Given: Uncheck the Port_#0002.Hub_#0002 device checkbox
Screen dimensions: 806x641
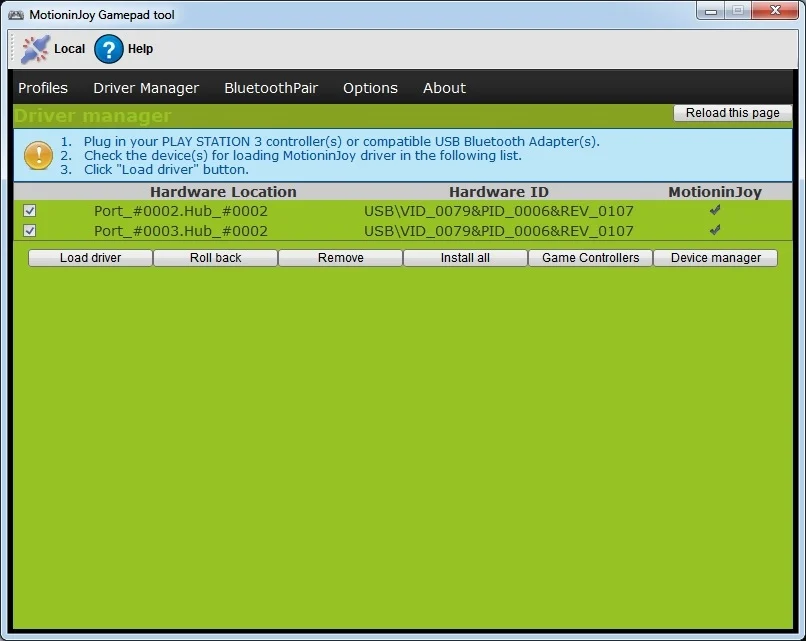Looking at the screenshot, I should [29, 211].
